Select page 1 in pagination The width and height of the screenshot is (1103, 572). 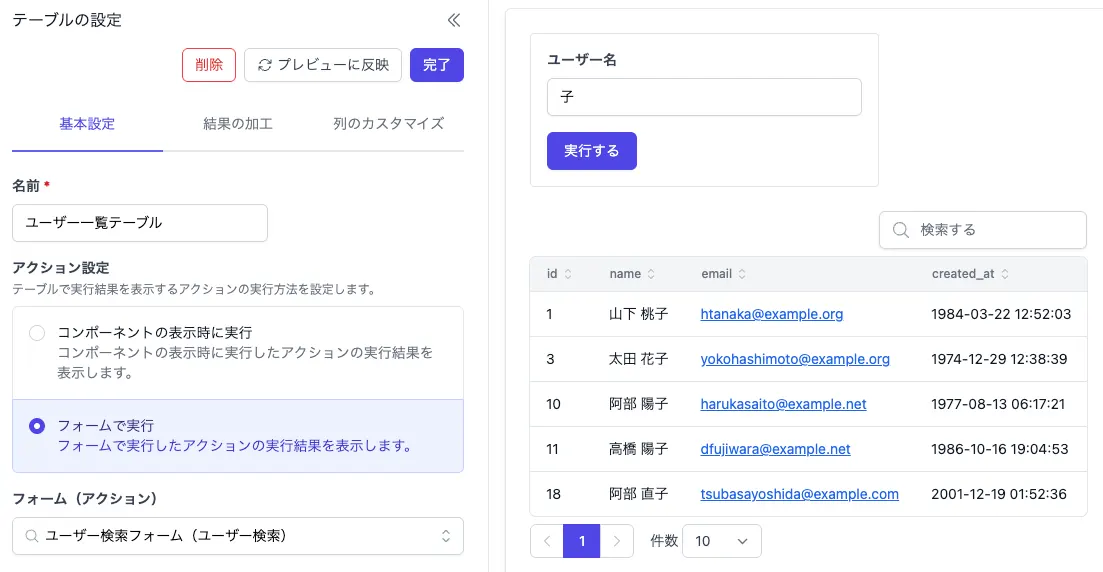click(x=582, y=541)
